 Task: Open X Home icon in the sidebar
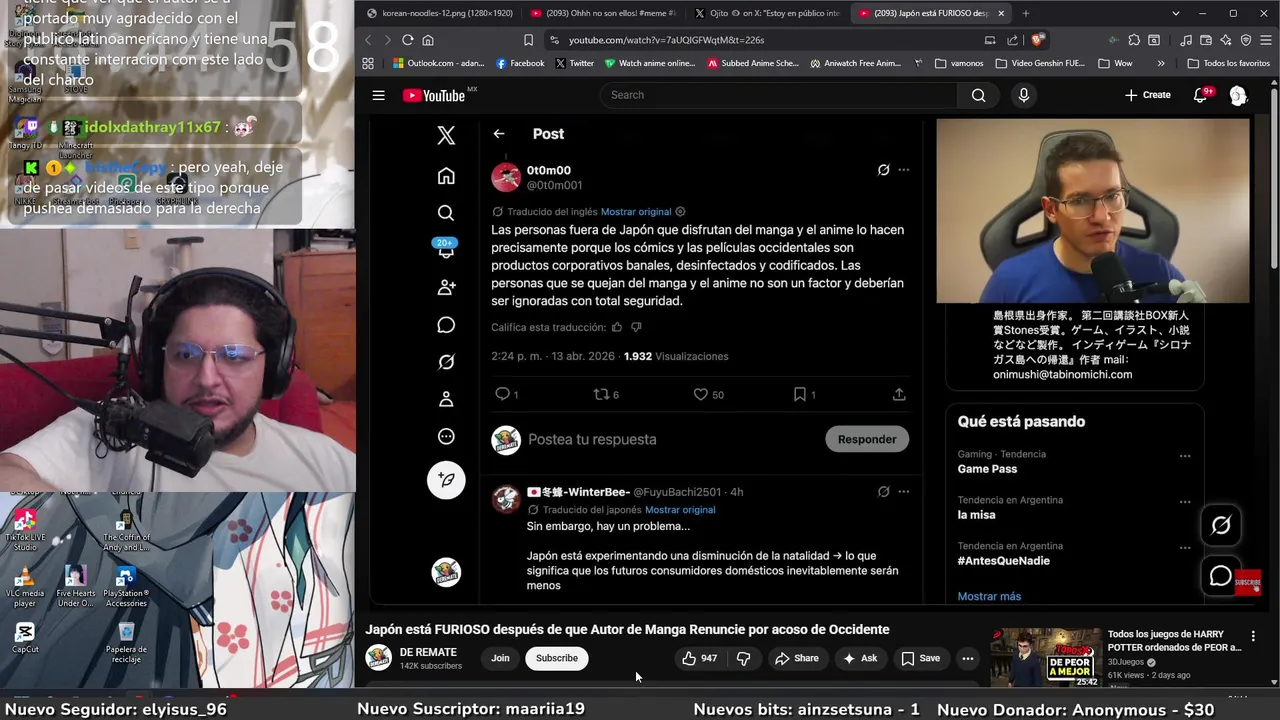(x=446, y=176)
